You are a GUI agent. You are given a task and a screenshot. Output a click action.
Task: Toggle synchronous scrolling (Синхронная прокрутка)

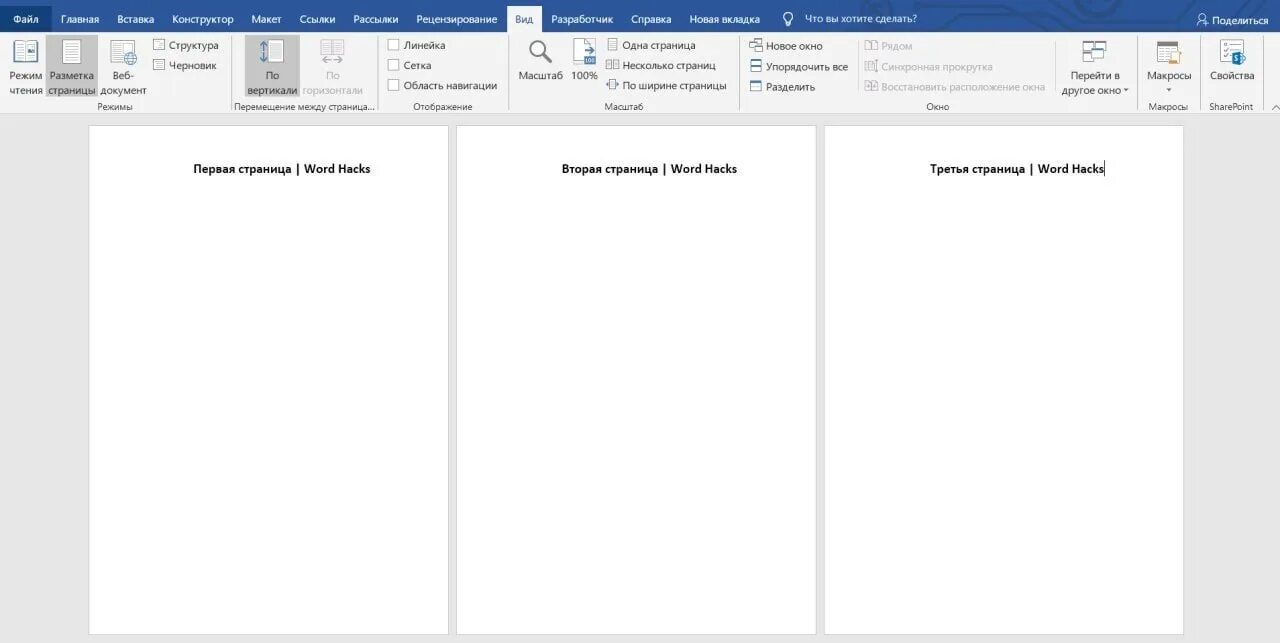pos(928,66)
